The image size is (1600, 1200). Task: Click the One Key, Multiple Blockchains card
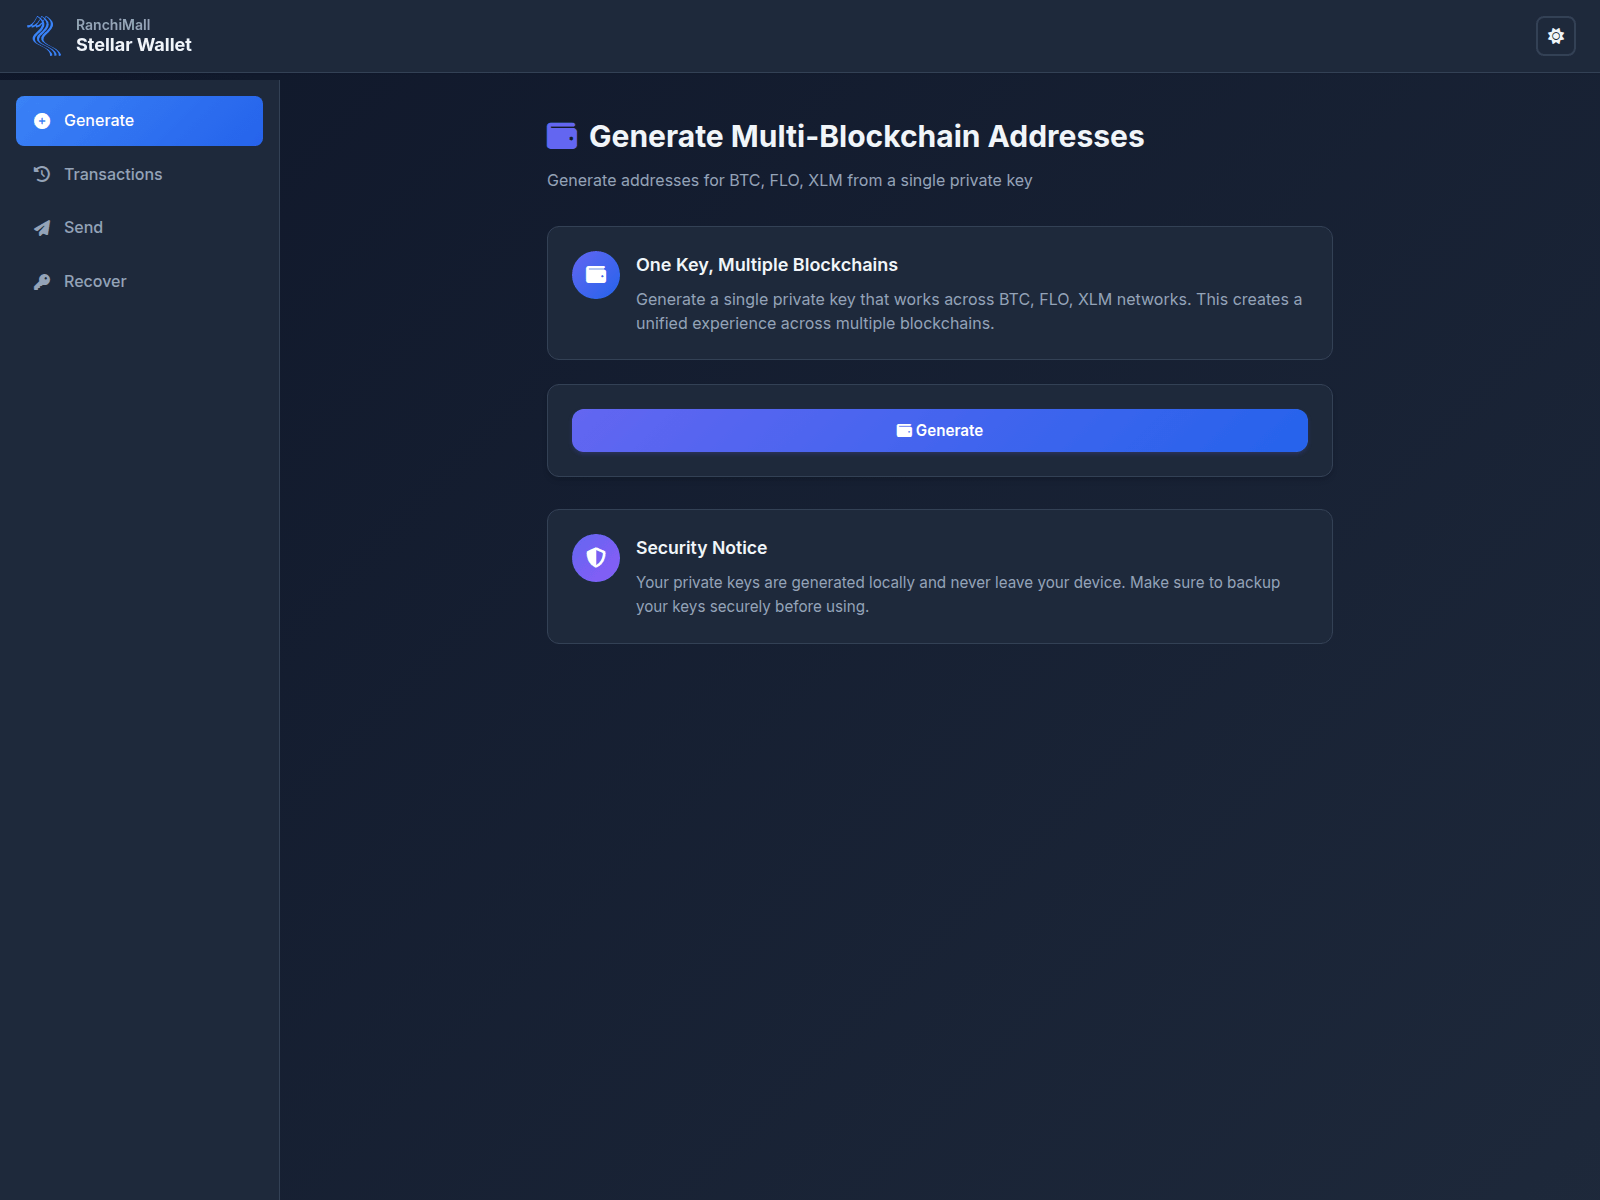coord(939,293)
